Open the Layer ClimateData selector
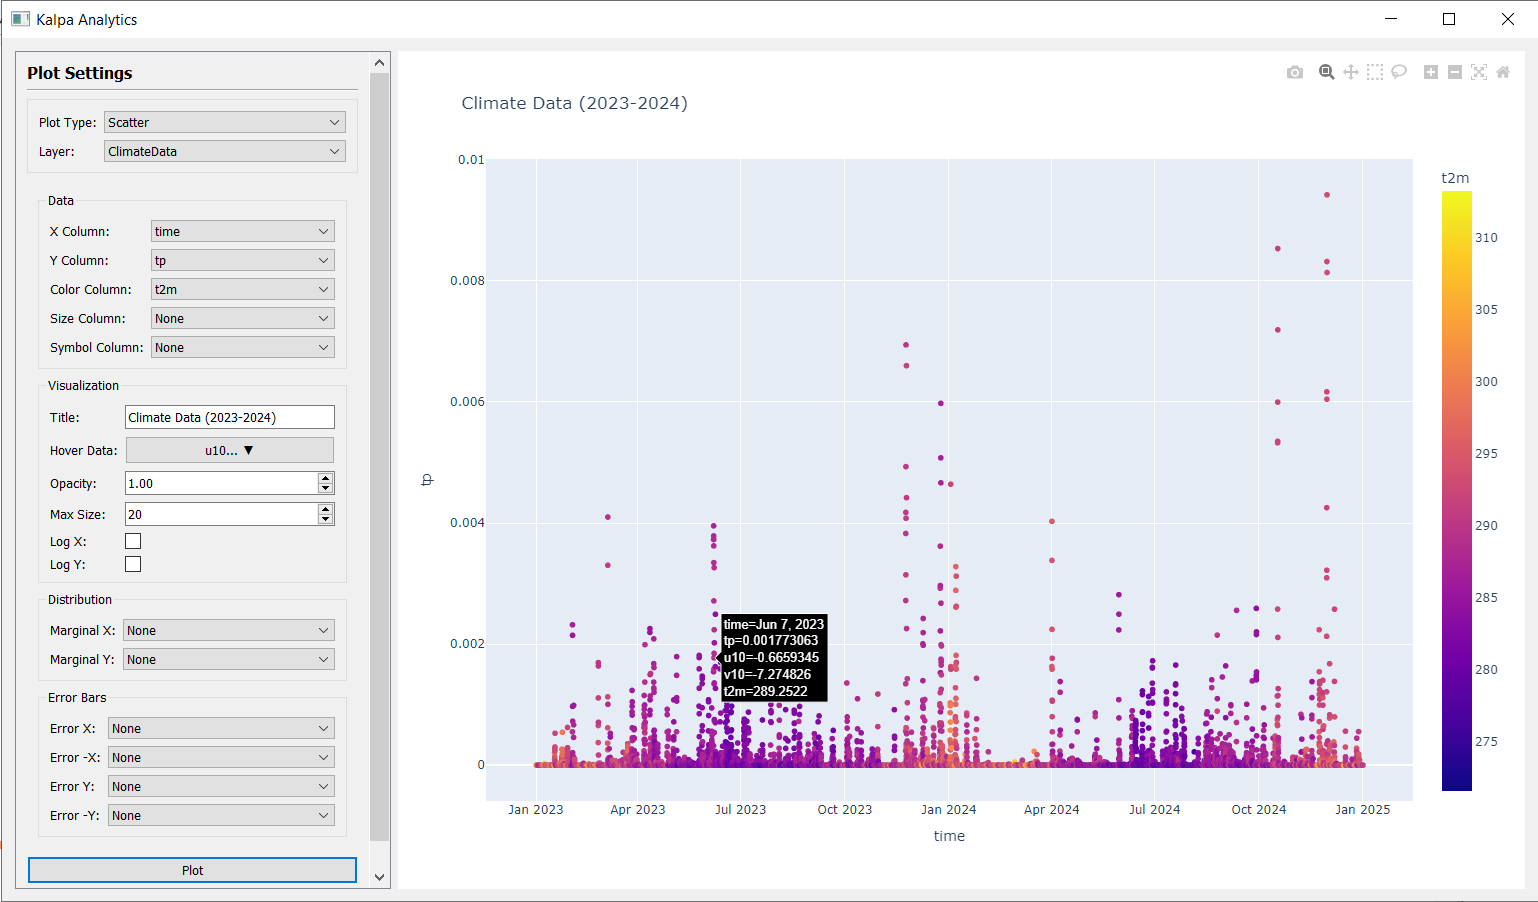This screenshot has height=902, width=1538. [224, 151]
